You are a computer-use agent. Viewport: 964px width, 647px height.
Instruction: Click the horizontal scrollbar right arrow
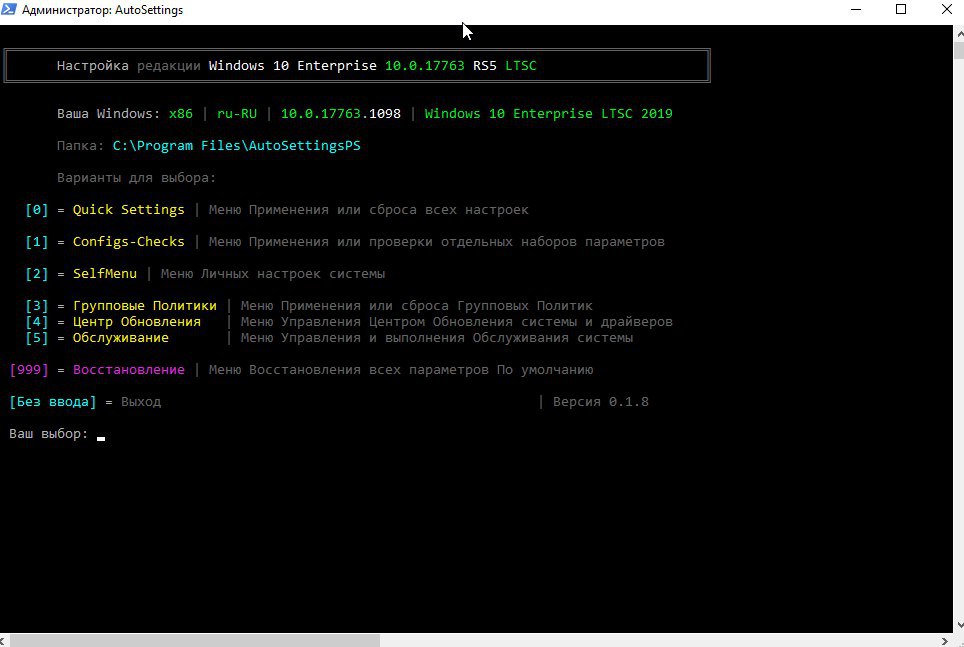point(947,640)
